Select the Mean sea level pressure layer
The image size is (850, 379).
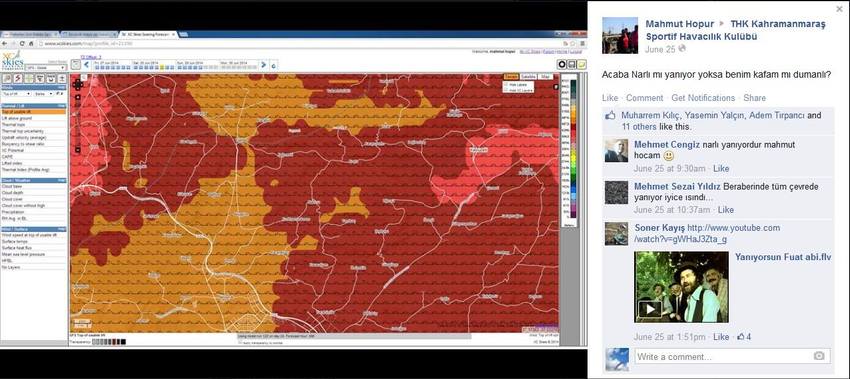click(23, 254)
